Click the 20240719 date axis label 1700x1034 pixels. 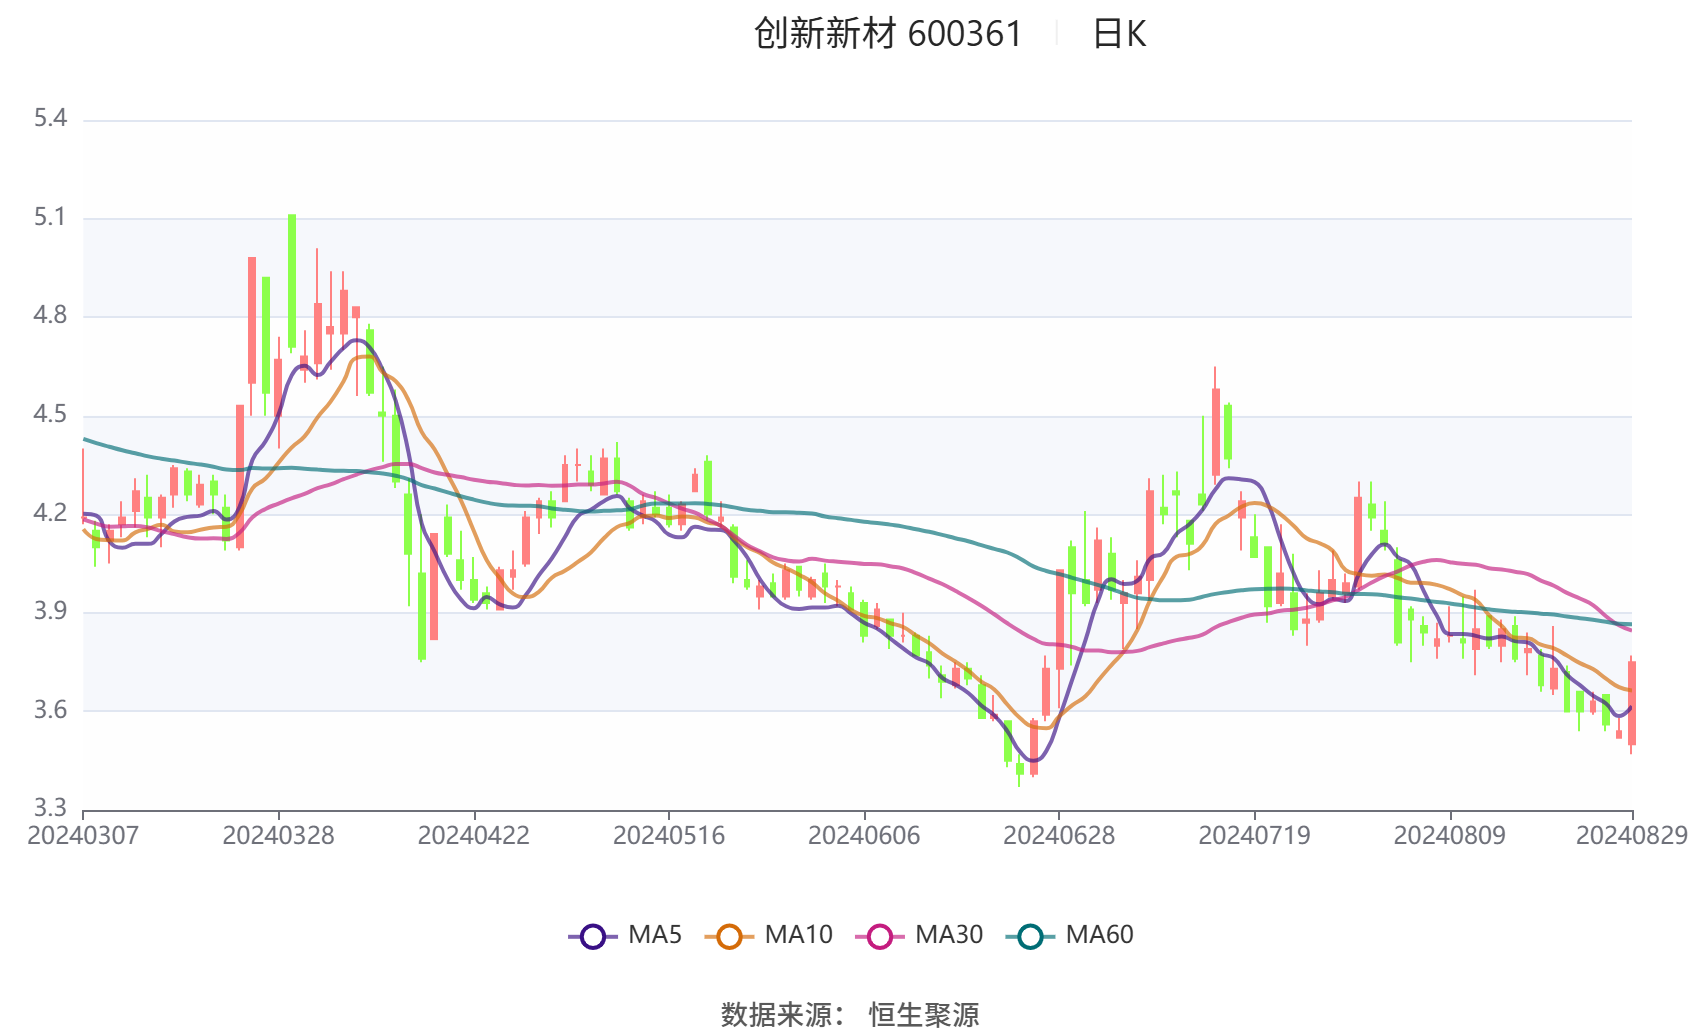(x=1254, y=835)
